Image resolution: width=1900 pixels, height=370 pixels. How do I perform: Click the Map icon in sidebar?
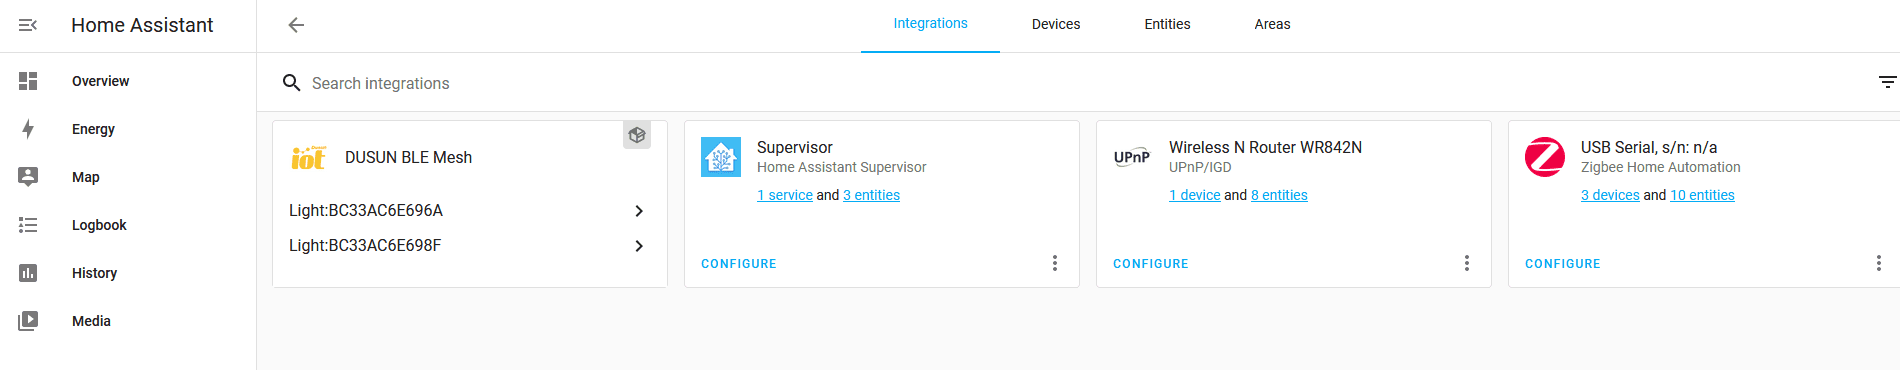pyautogui.click(x=28, y=177)
